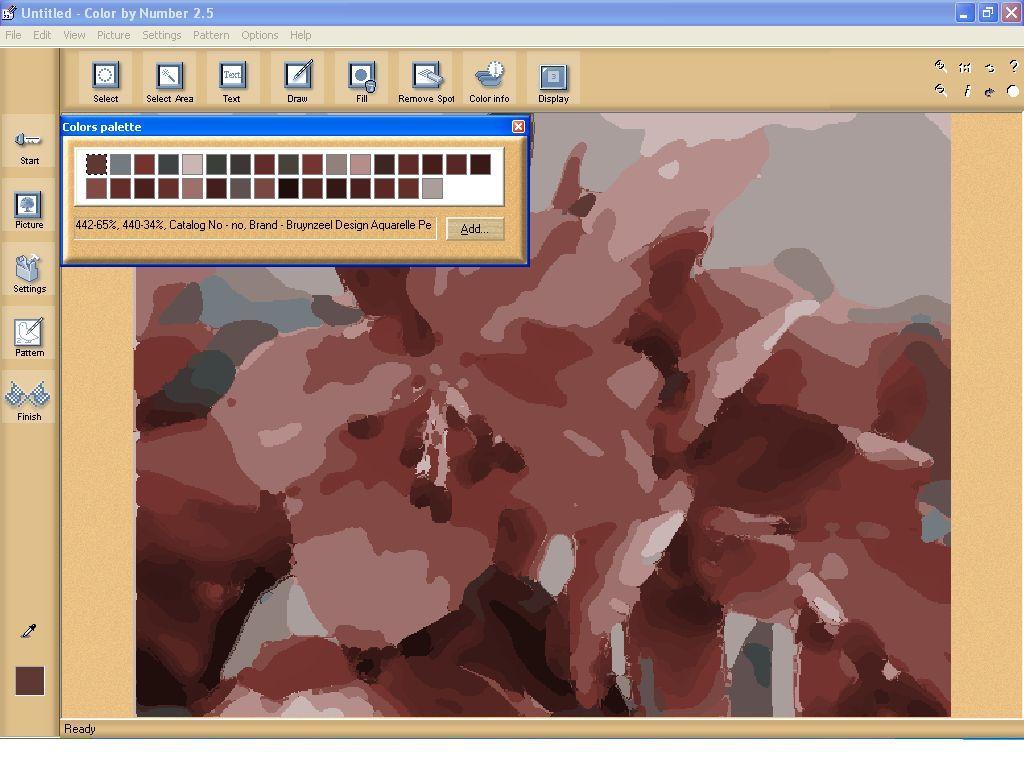Image resolution: width=1024 pixels, height=768 pixels.
Task: Minimize the Color by Number window
Action: pos(964,12)
